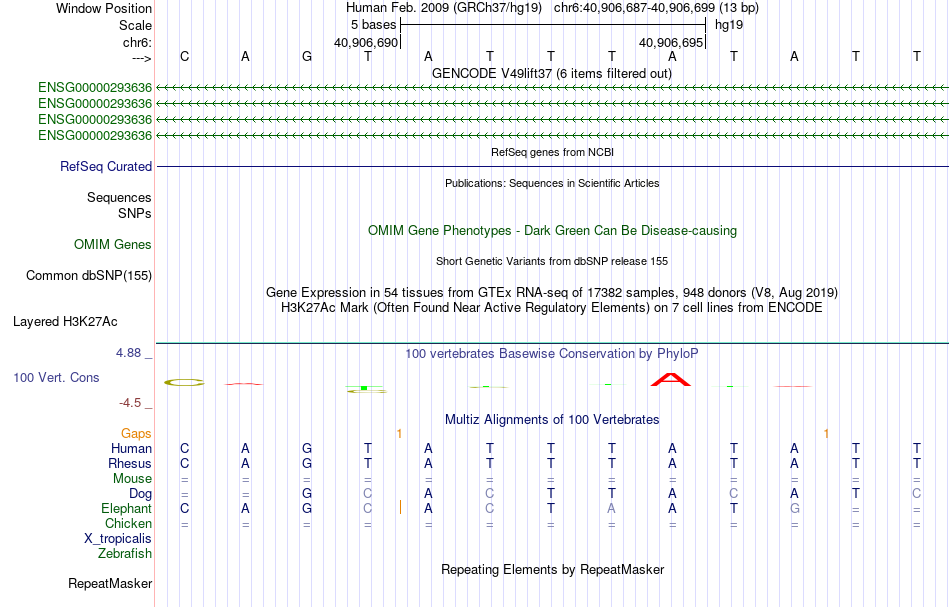Click the faded A in the Elephant row
This screenshot has width=950, height=607.
click(x=611, y=508)
